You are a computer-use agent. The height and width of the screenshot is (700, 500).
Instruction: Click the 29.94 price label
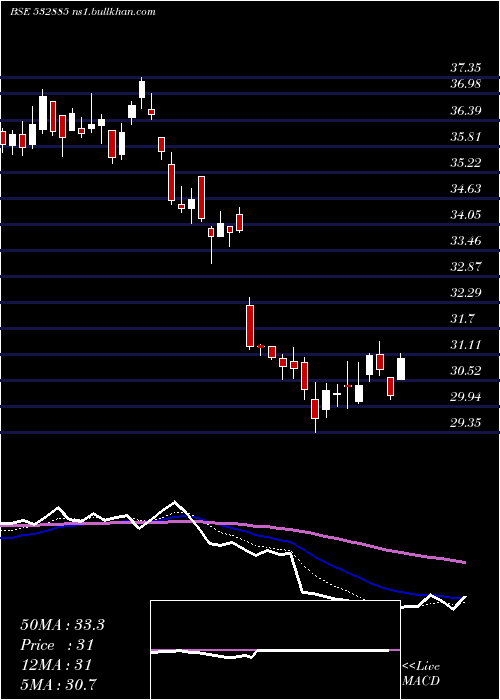pyautogui.click(x=465, y=397)
